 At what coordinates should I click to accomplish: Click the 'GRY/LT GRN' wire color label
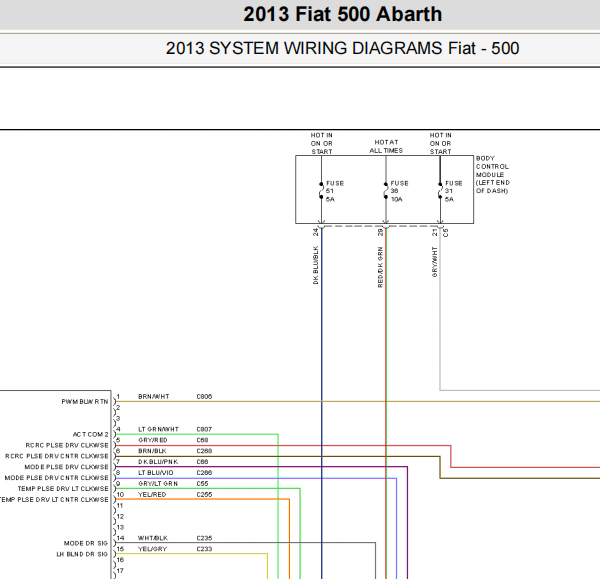coord(158,484)
